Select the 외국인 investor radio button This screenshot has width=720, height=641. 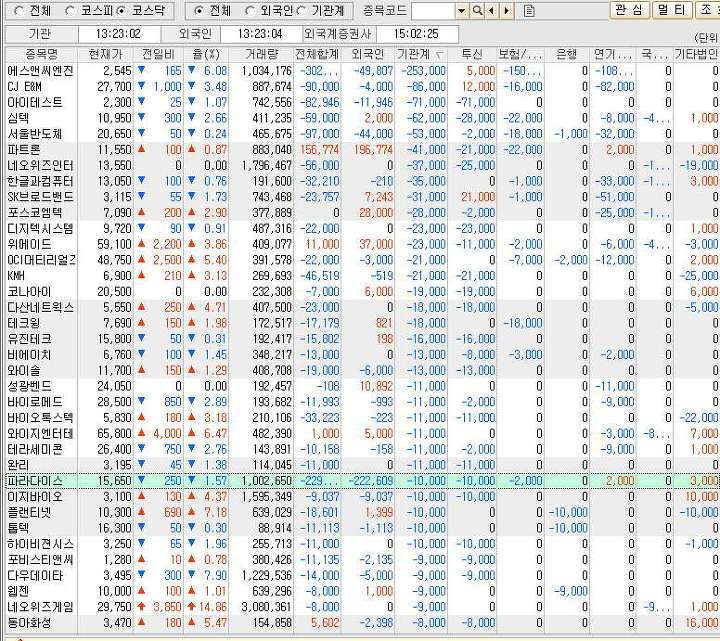click(x=250, y=11)
